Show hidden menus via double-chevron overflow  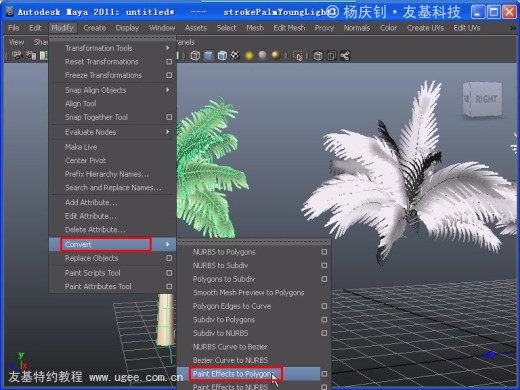coord(513,28)
